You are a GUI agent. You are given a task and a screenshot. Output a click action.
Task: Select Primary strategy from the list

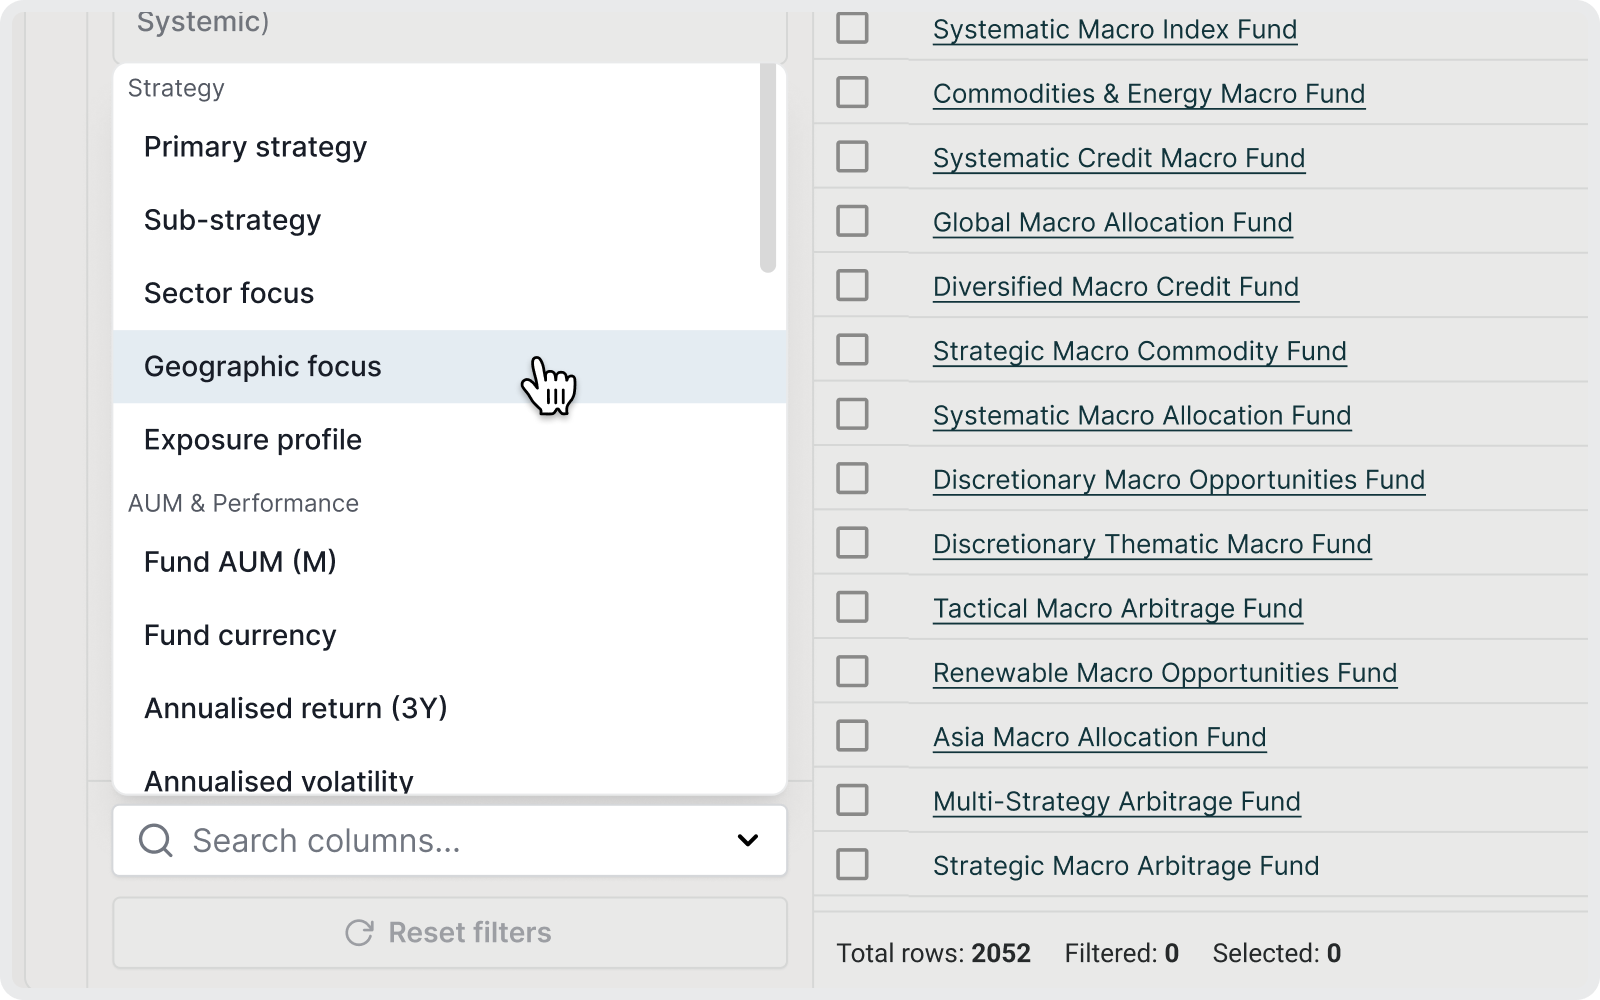click(x=255, y=147)
